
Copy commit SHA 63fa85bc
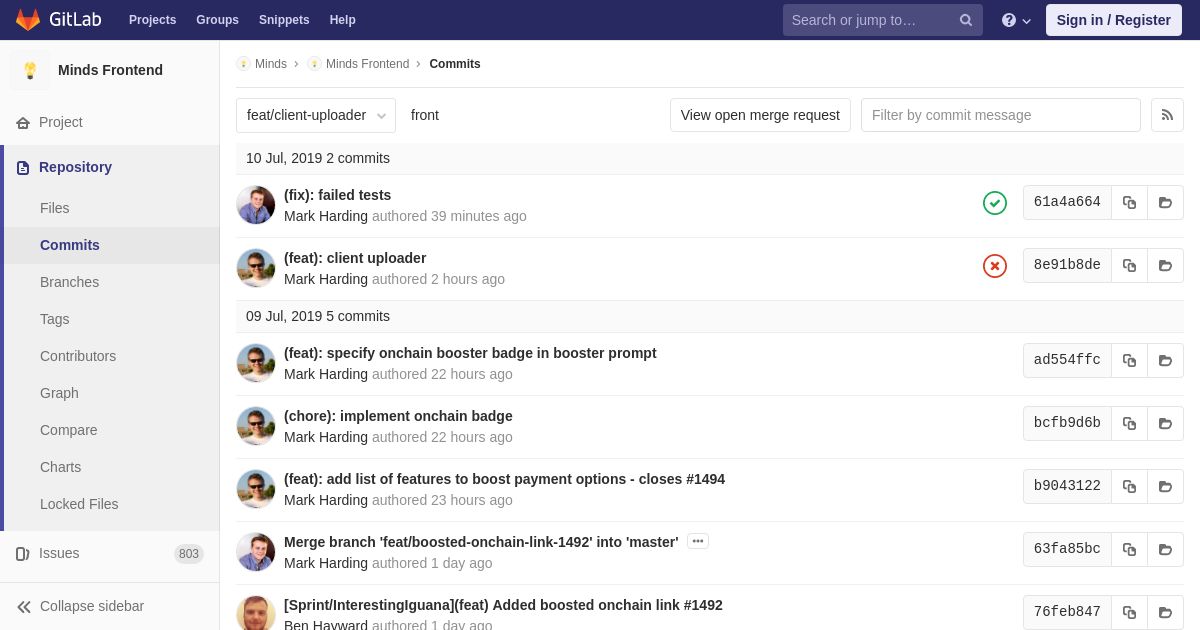click(1129, 549)
